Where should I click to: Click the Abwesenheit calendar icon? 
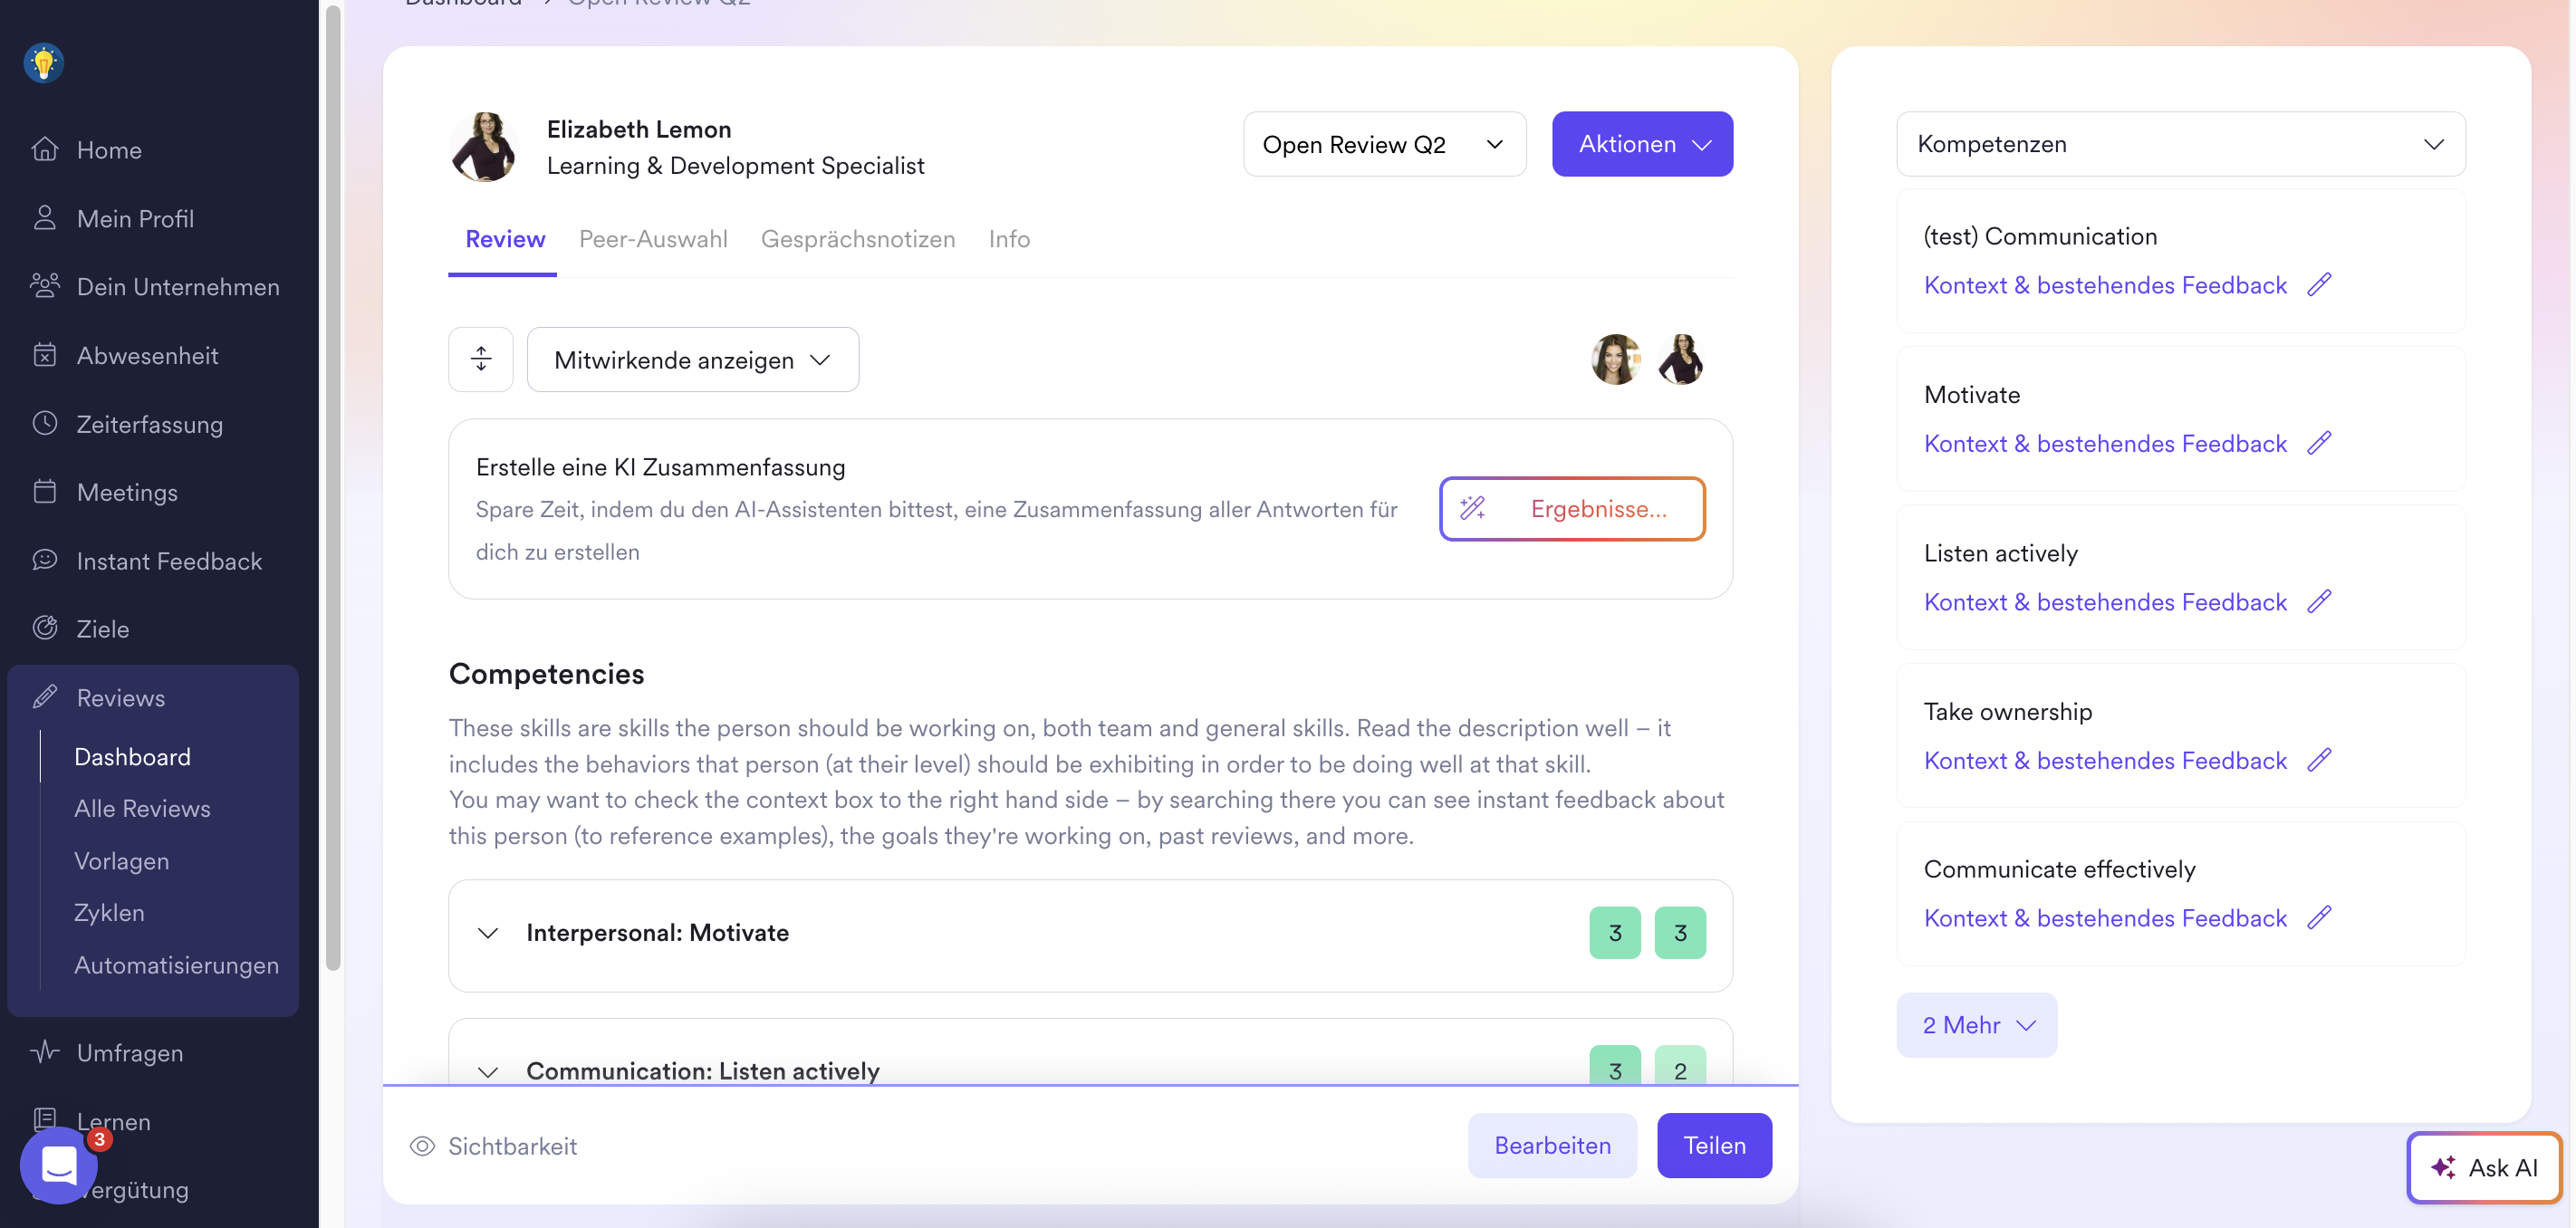point(44,355)
